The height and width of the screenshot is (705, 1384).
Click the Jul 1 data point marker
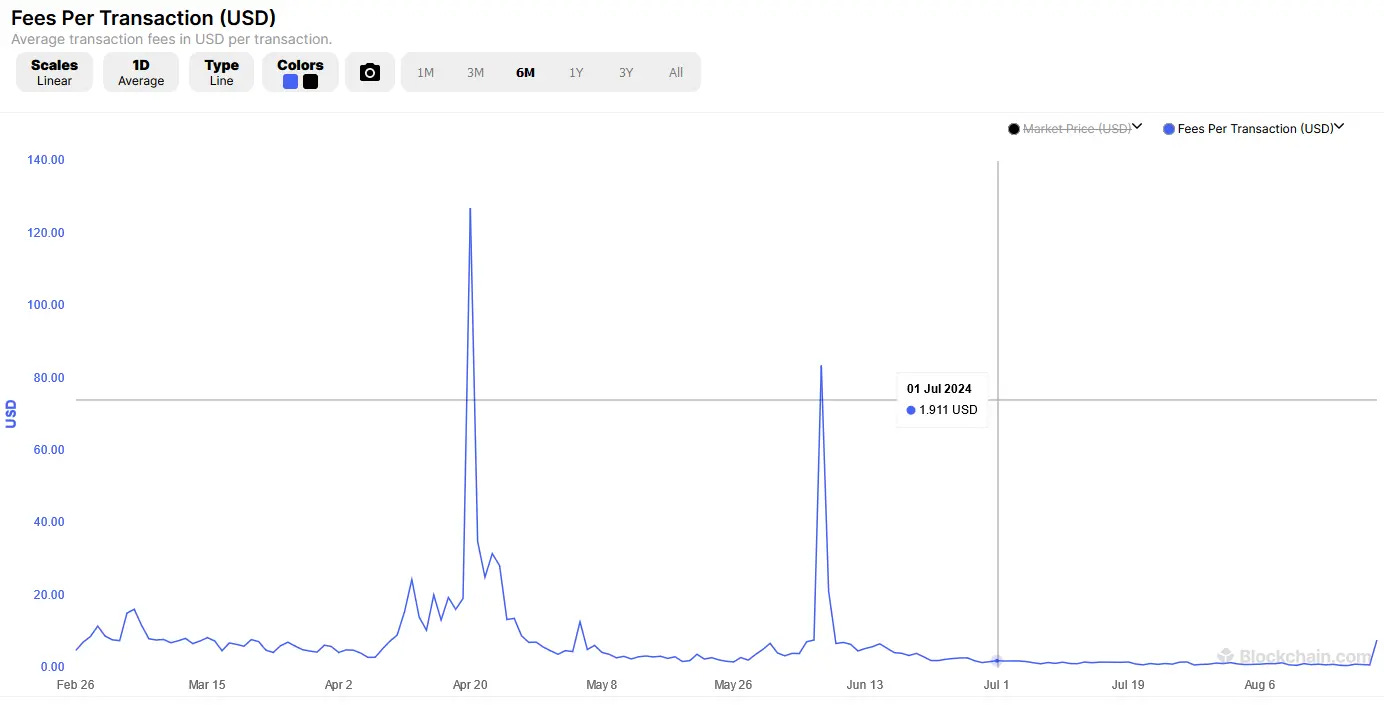click(997, 661)
